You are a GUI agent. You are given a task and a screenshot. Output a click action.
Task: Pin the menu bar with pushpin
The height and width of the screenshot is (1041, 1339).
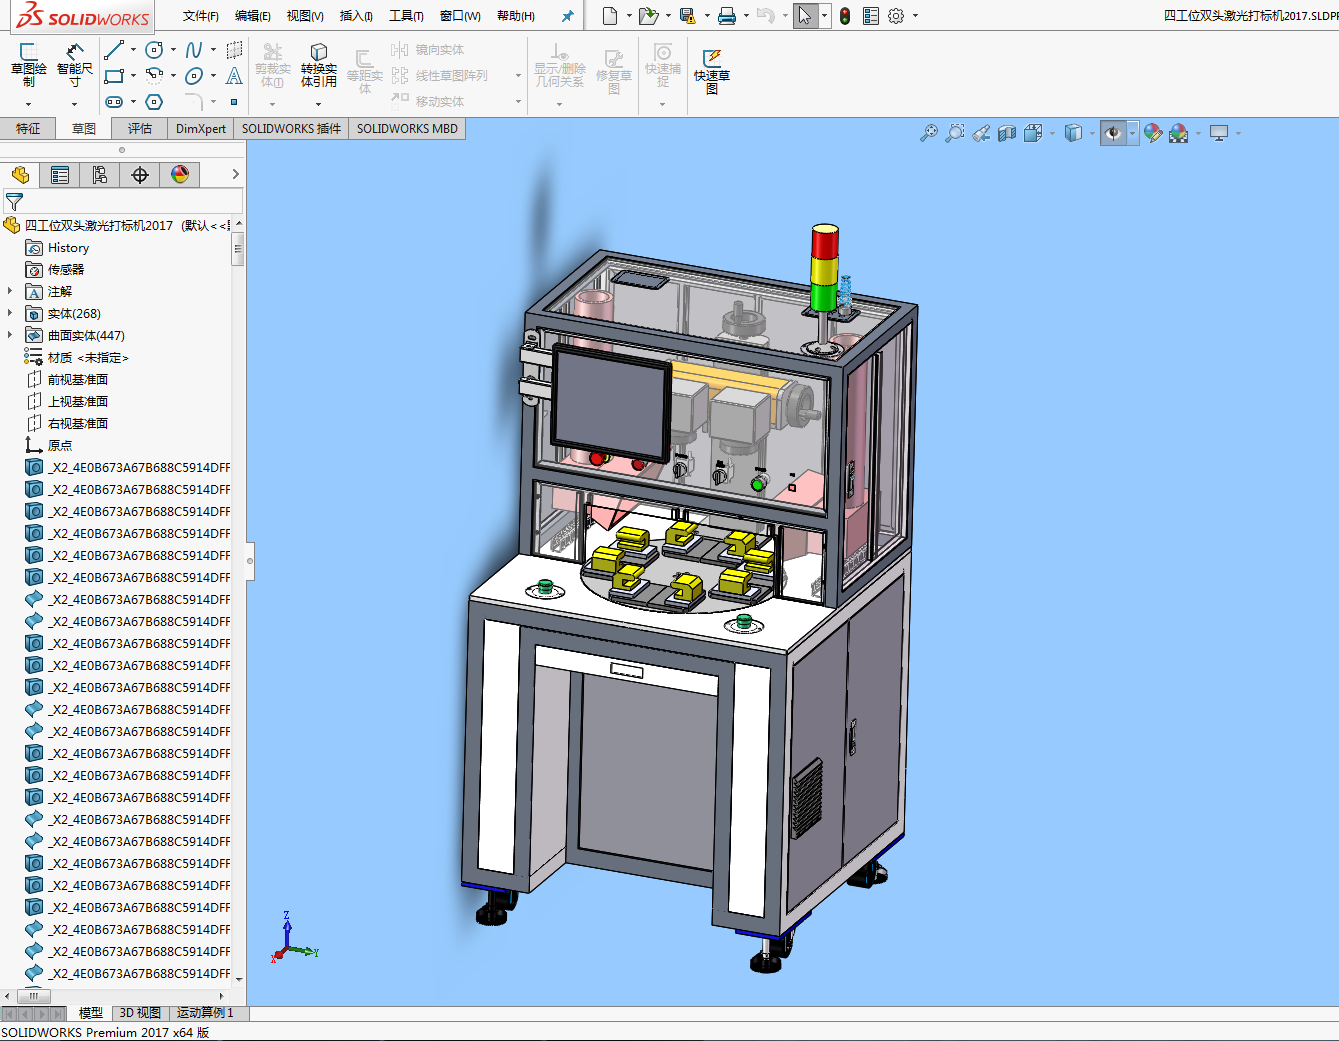(x=567, y=16)
